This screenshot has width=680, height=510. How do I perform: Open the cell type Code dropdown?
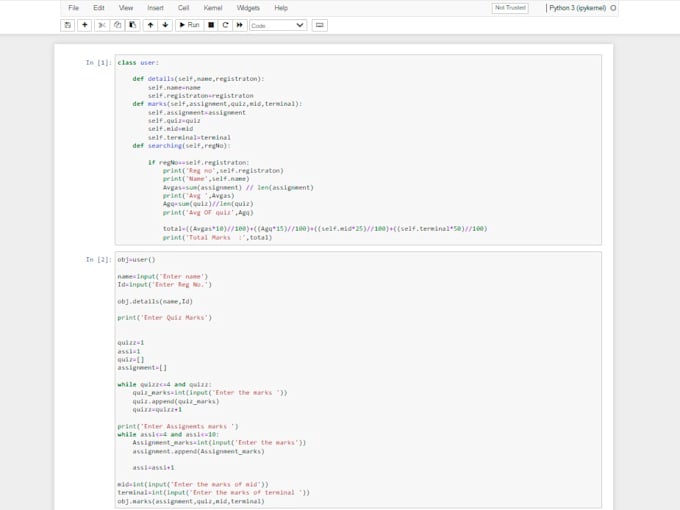coord(278,26)
